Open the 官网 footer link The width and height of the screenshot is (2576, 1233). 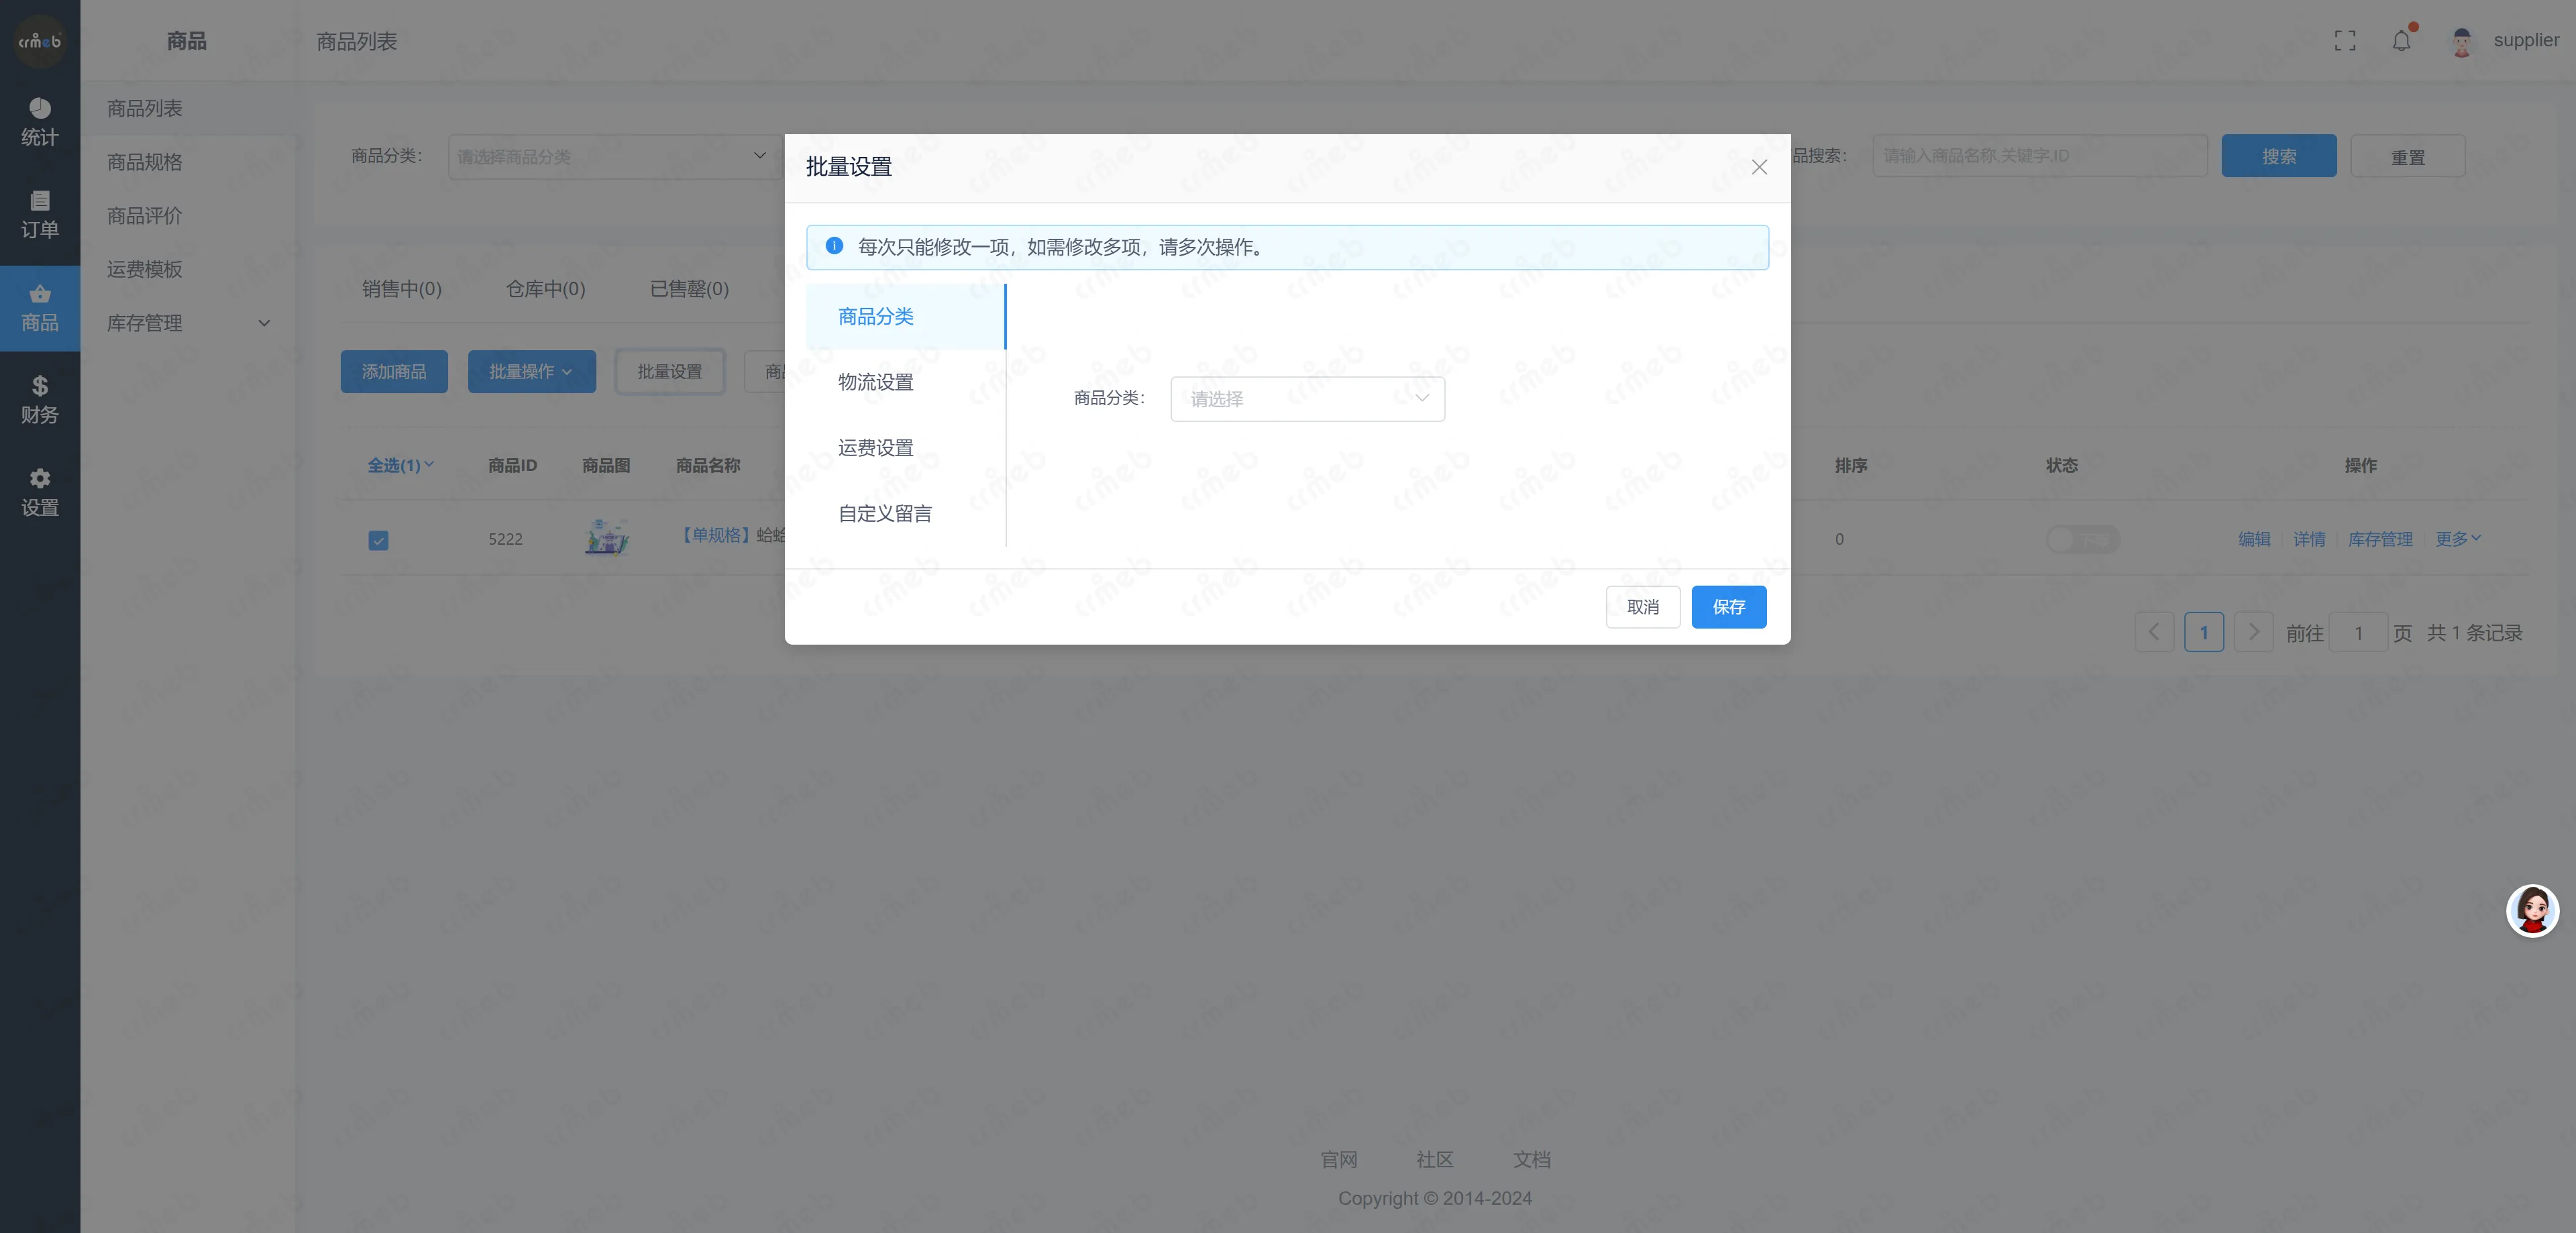pyautogui.click(x=1339, y=1159)
